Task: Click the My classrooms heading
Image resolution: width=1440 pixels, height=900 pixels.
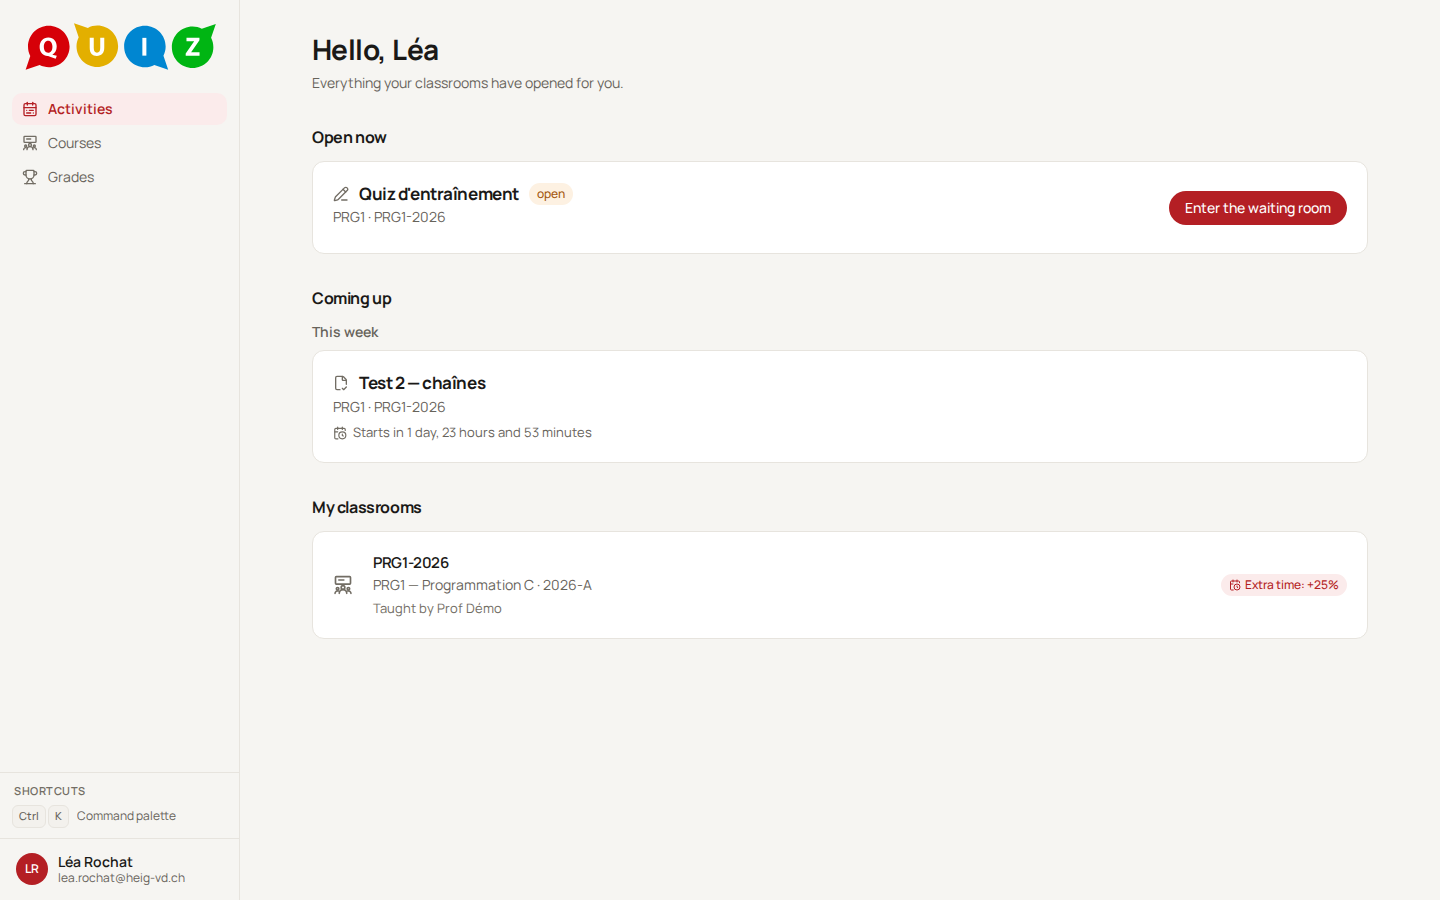Action: (x=367, y=507)
